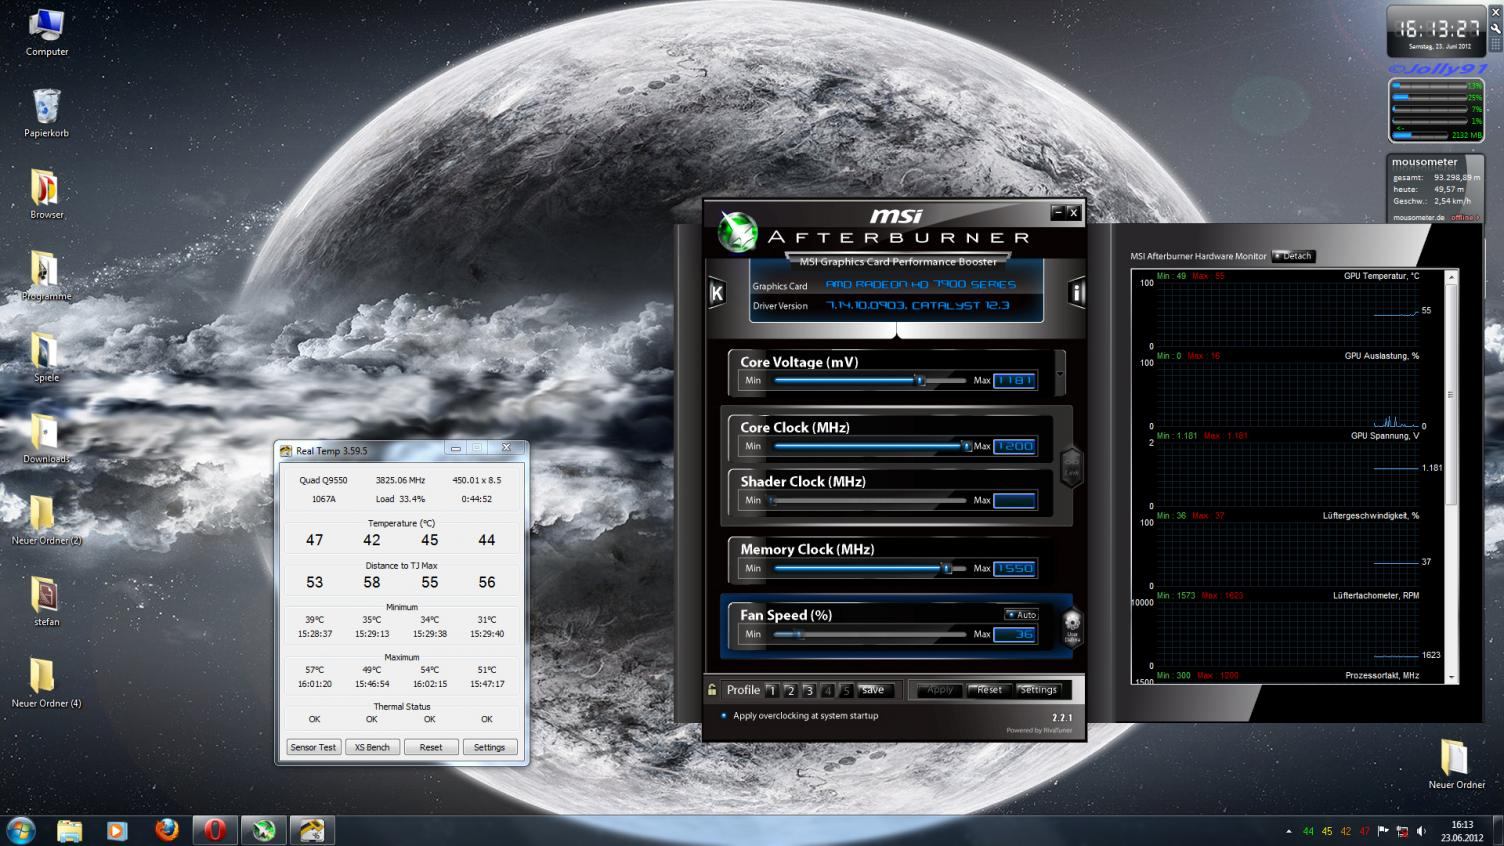Click Detach on the Hardware Monitor
Screen dimensions: 1504x846
pos(1292,256)
